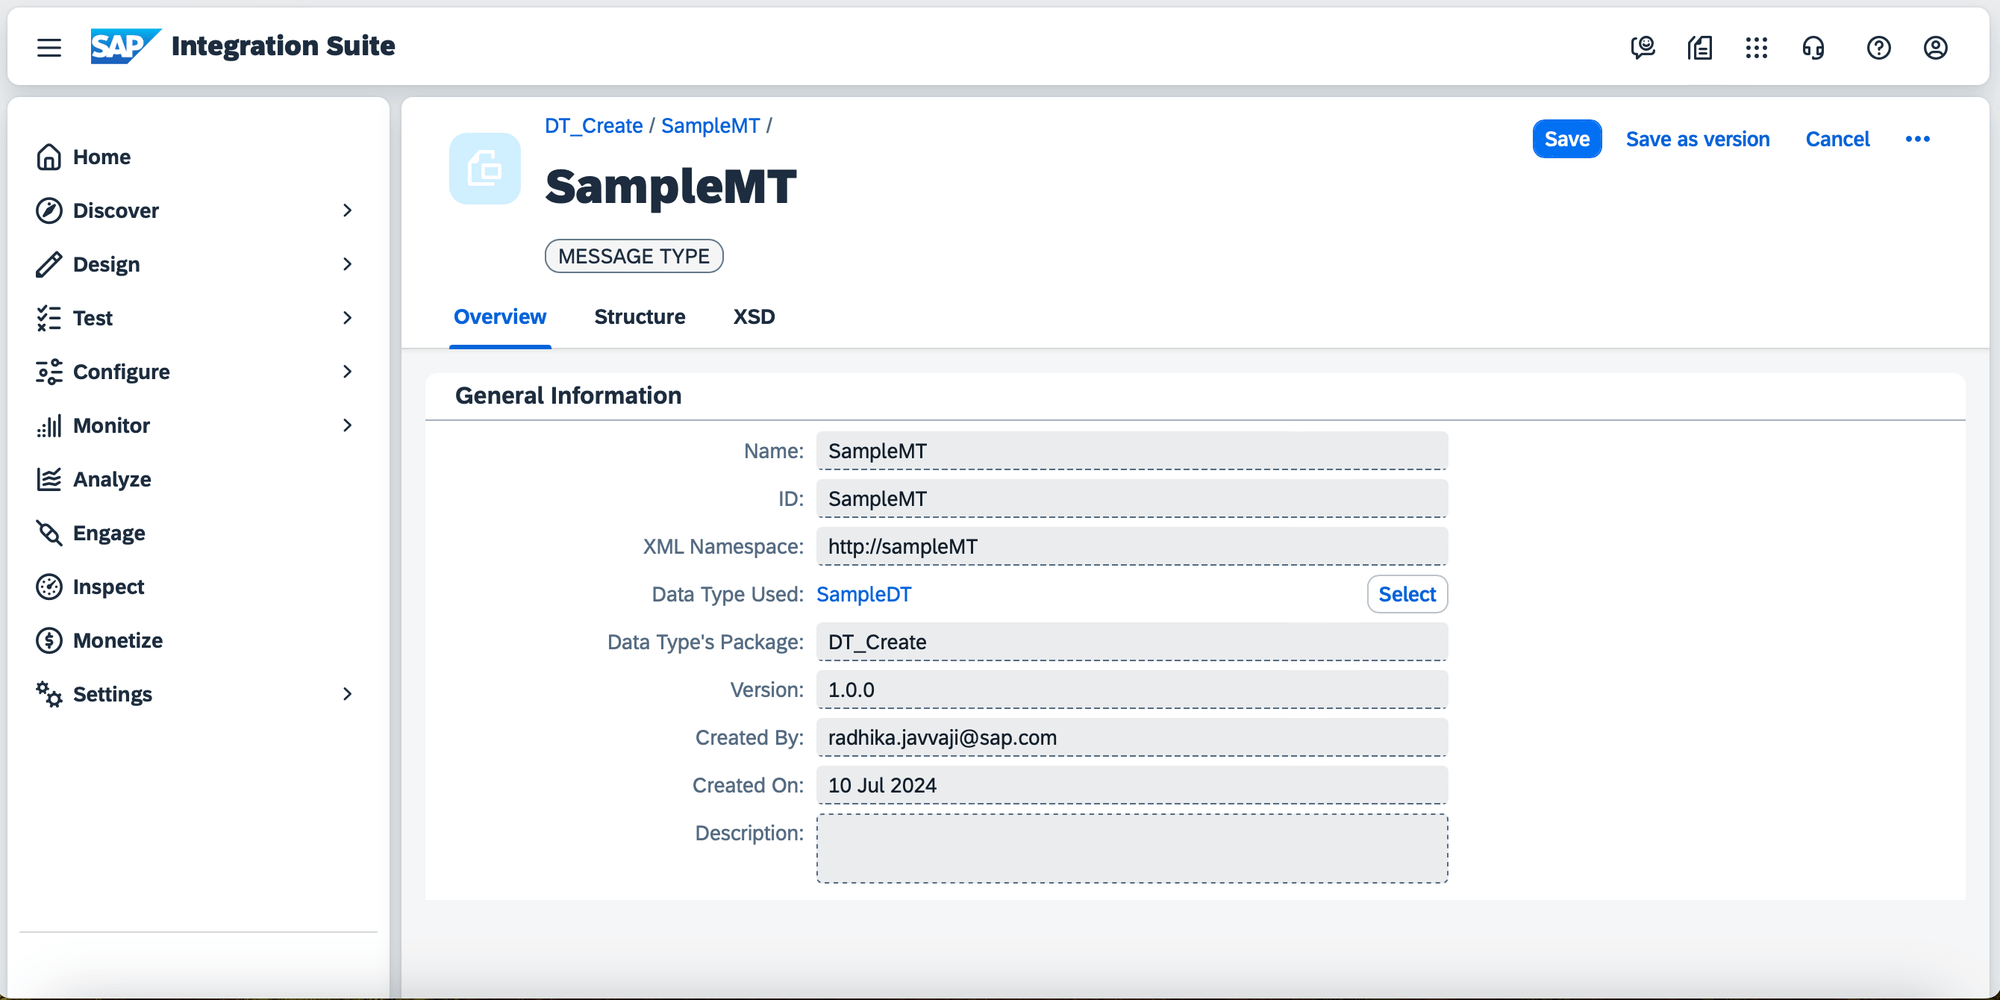
Task: Expand the Discover navigation section
Action: point(347,210)
